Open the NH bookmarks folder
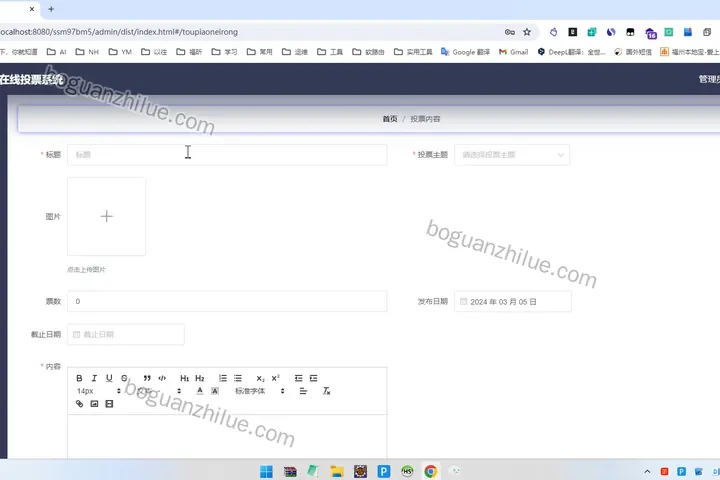 [87, 52]
